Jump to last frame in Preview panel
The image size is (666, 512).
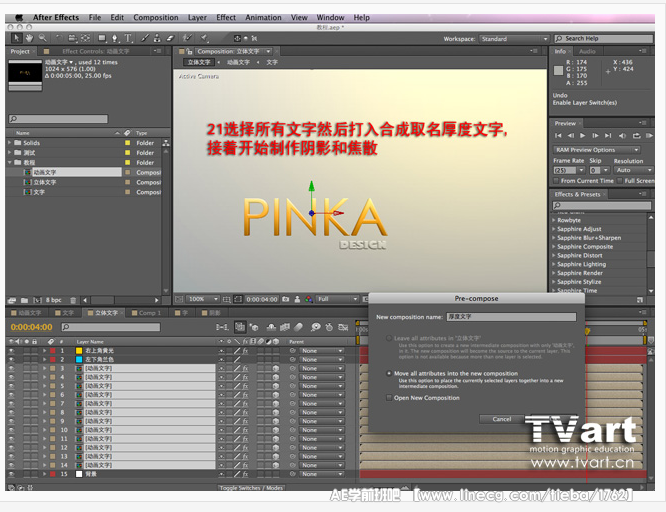point(608,136)
